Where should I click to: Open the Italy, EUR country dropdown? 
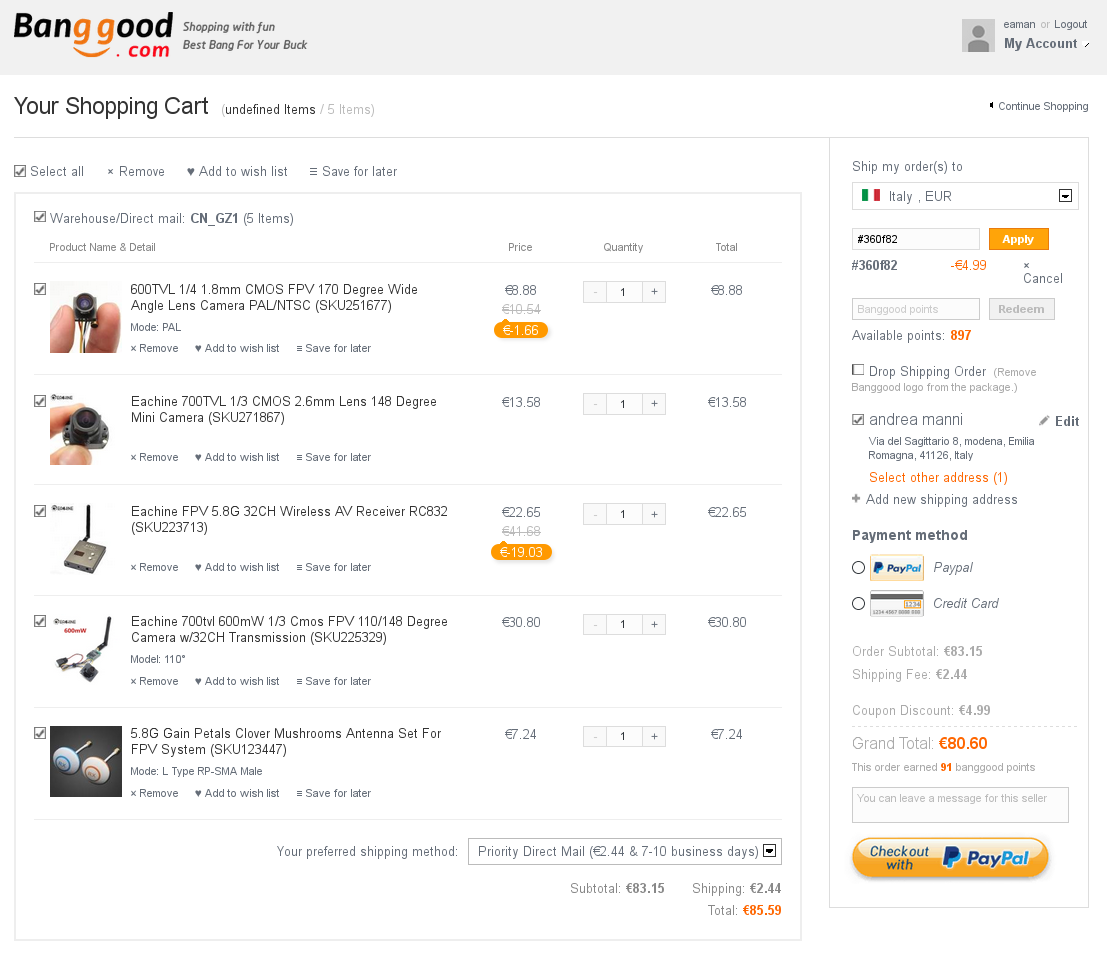965,196
